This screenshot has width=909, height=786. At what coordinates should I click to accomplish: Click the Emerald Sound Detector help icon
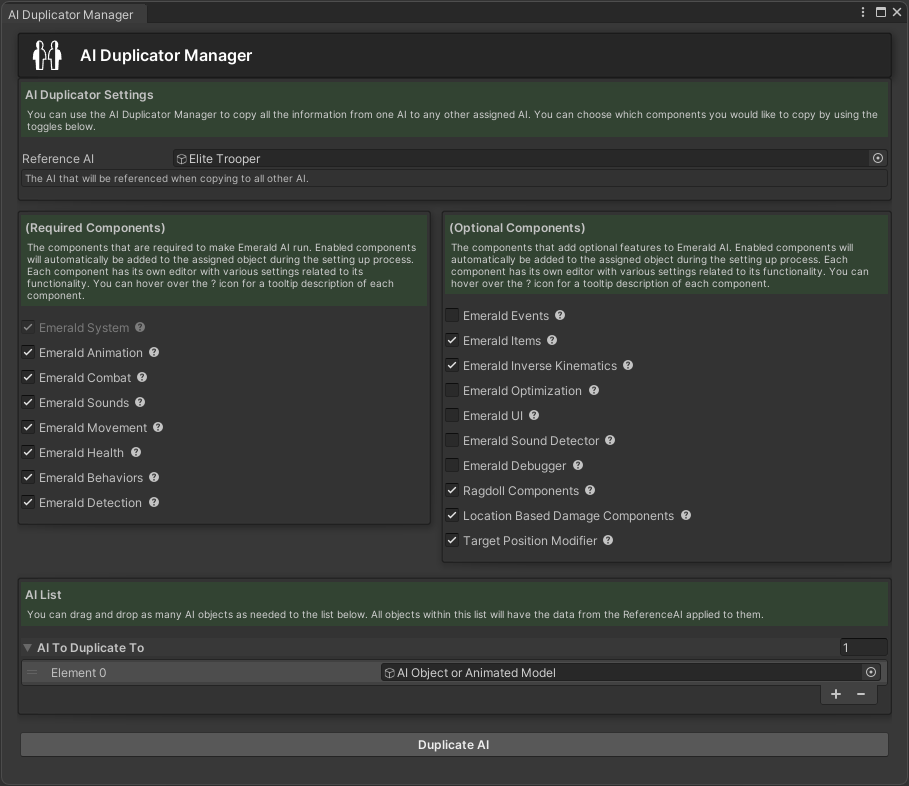click(x=610, y=440)
